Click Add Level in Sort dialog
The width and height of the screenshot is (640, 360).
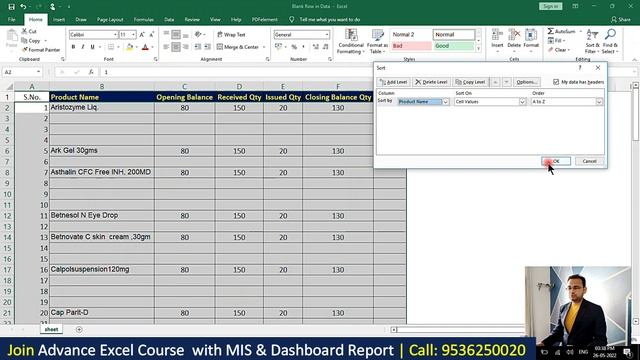tap(393, 82)
